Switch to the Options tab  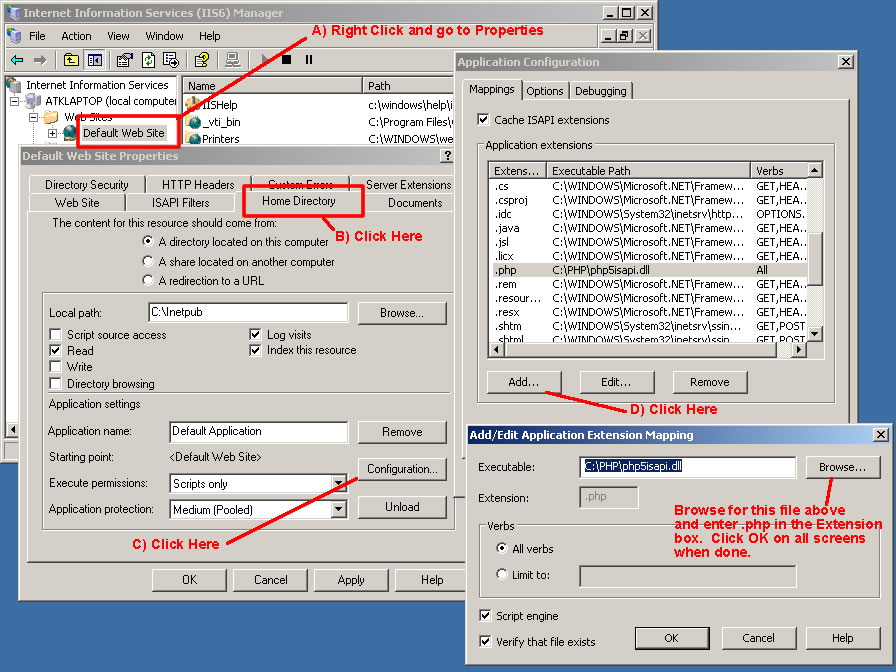545,91
